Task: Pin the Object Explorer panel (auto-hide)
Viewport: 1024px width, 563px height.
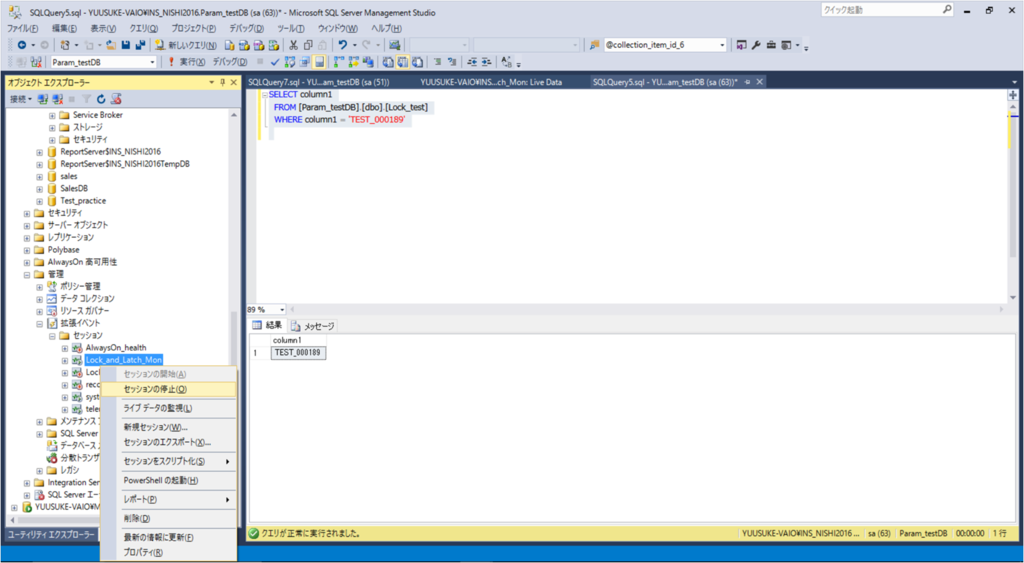Action: coord(223,82)
